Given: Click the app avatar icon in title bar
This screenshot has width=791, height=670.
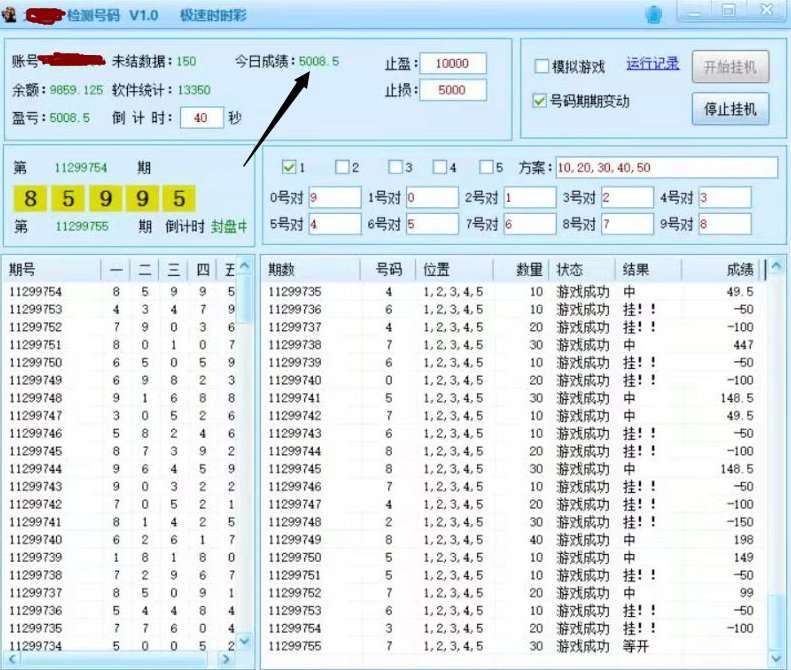Looking at the screenshot, I should point(9,14).
